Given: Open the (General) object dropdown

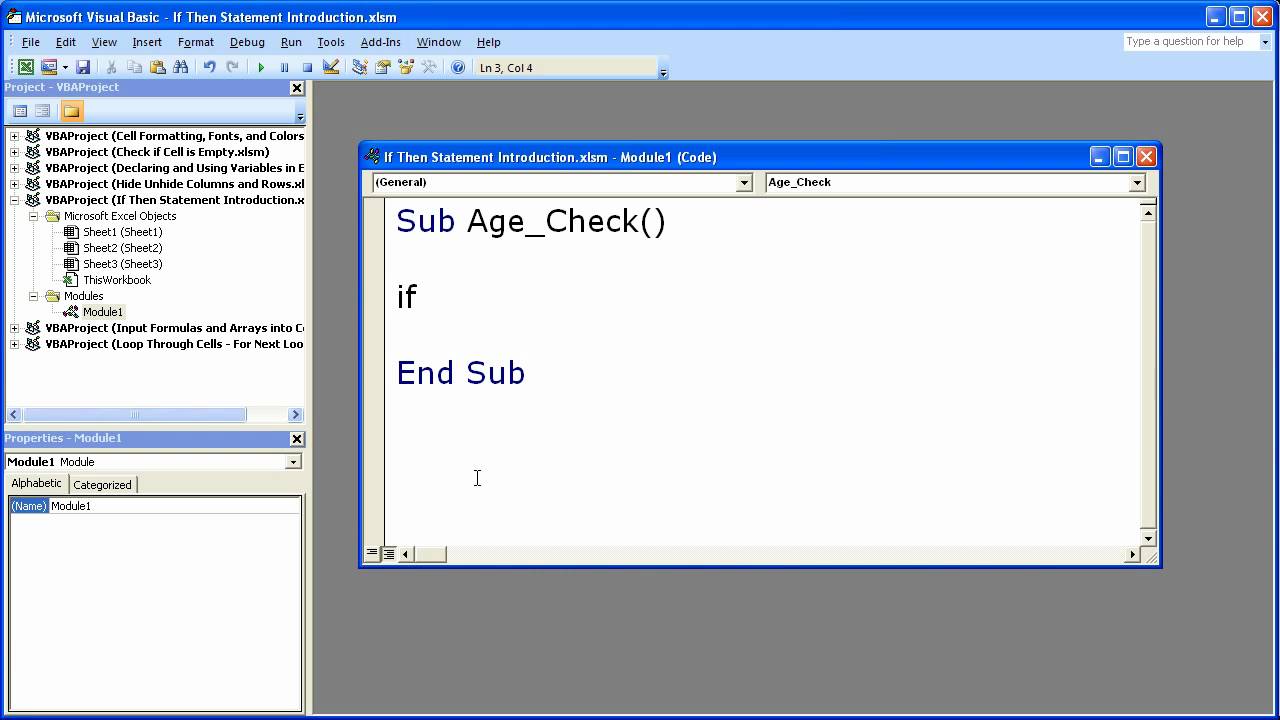Looking at the screenshot, I should coord(744,183).
